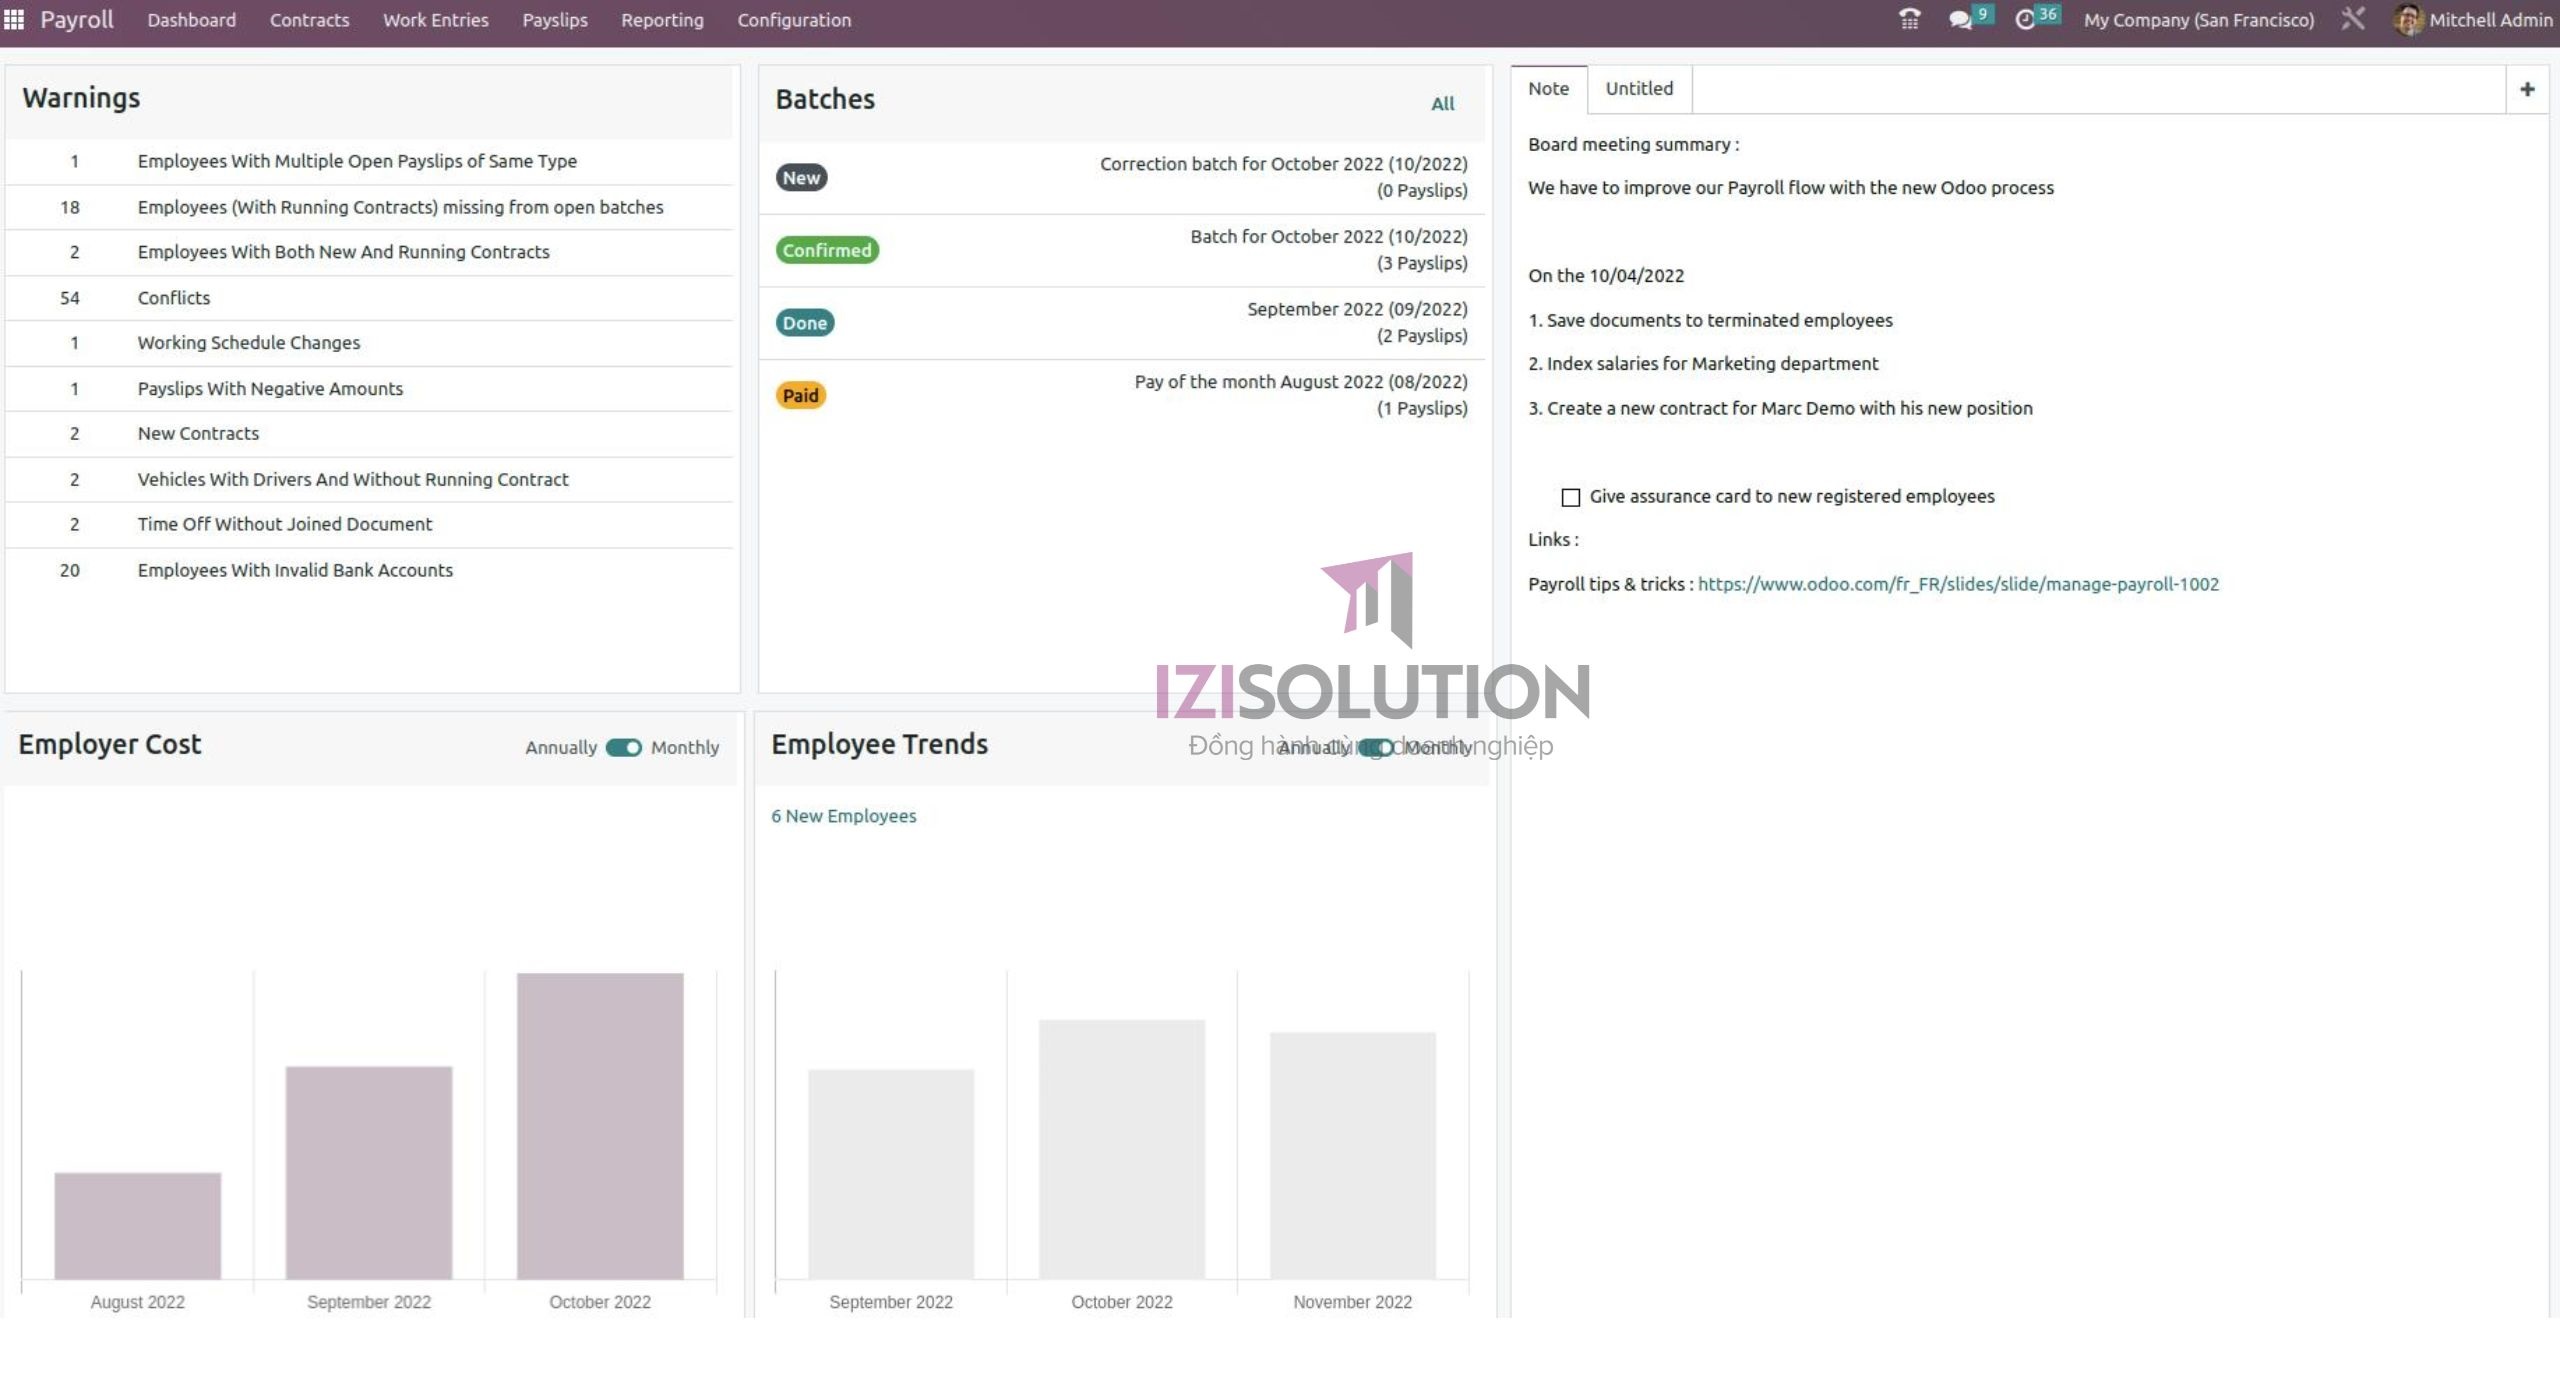
Task: Click the October 2022 Employer Cost bar
Action: tap(600, 1125)
